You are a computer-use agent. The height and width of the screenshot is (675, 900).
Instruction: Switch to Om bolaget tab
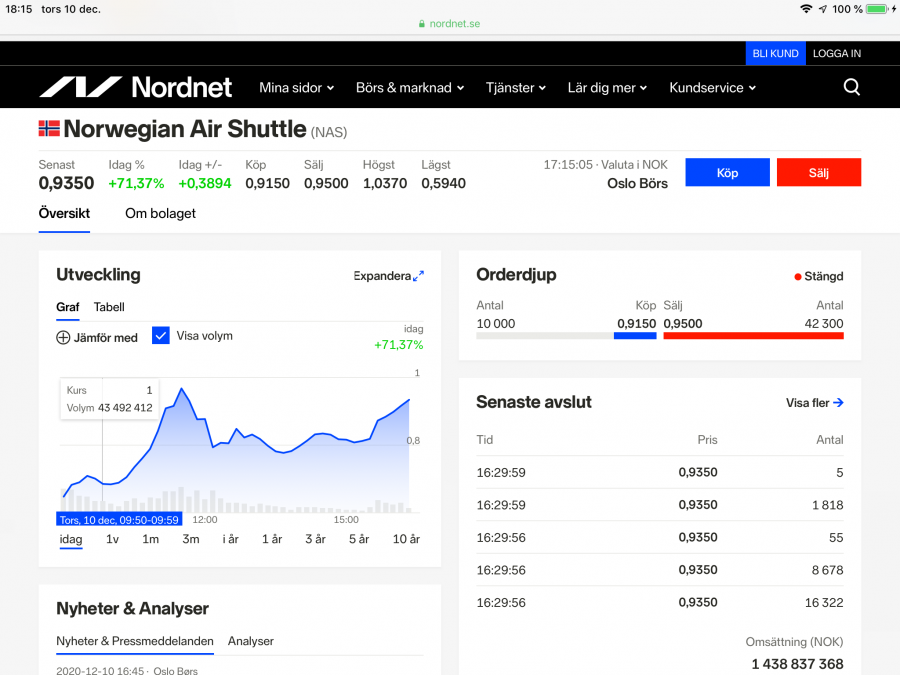pyautogui.click(x=160, y=213)
